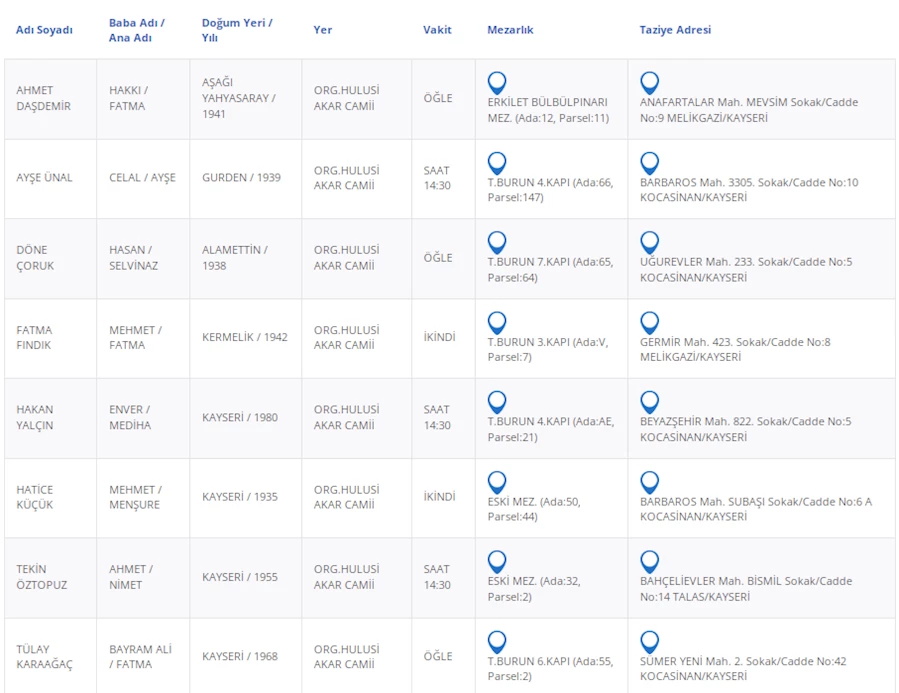Click cemetery pin for Hakan Yalçın
The height and width of the screenshot is (693, 899).
tap(497, 402)
